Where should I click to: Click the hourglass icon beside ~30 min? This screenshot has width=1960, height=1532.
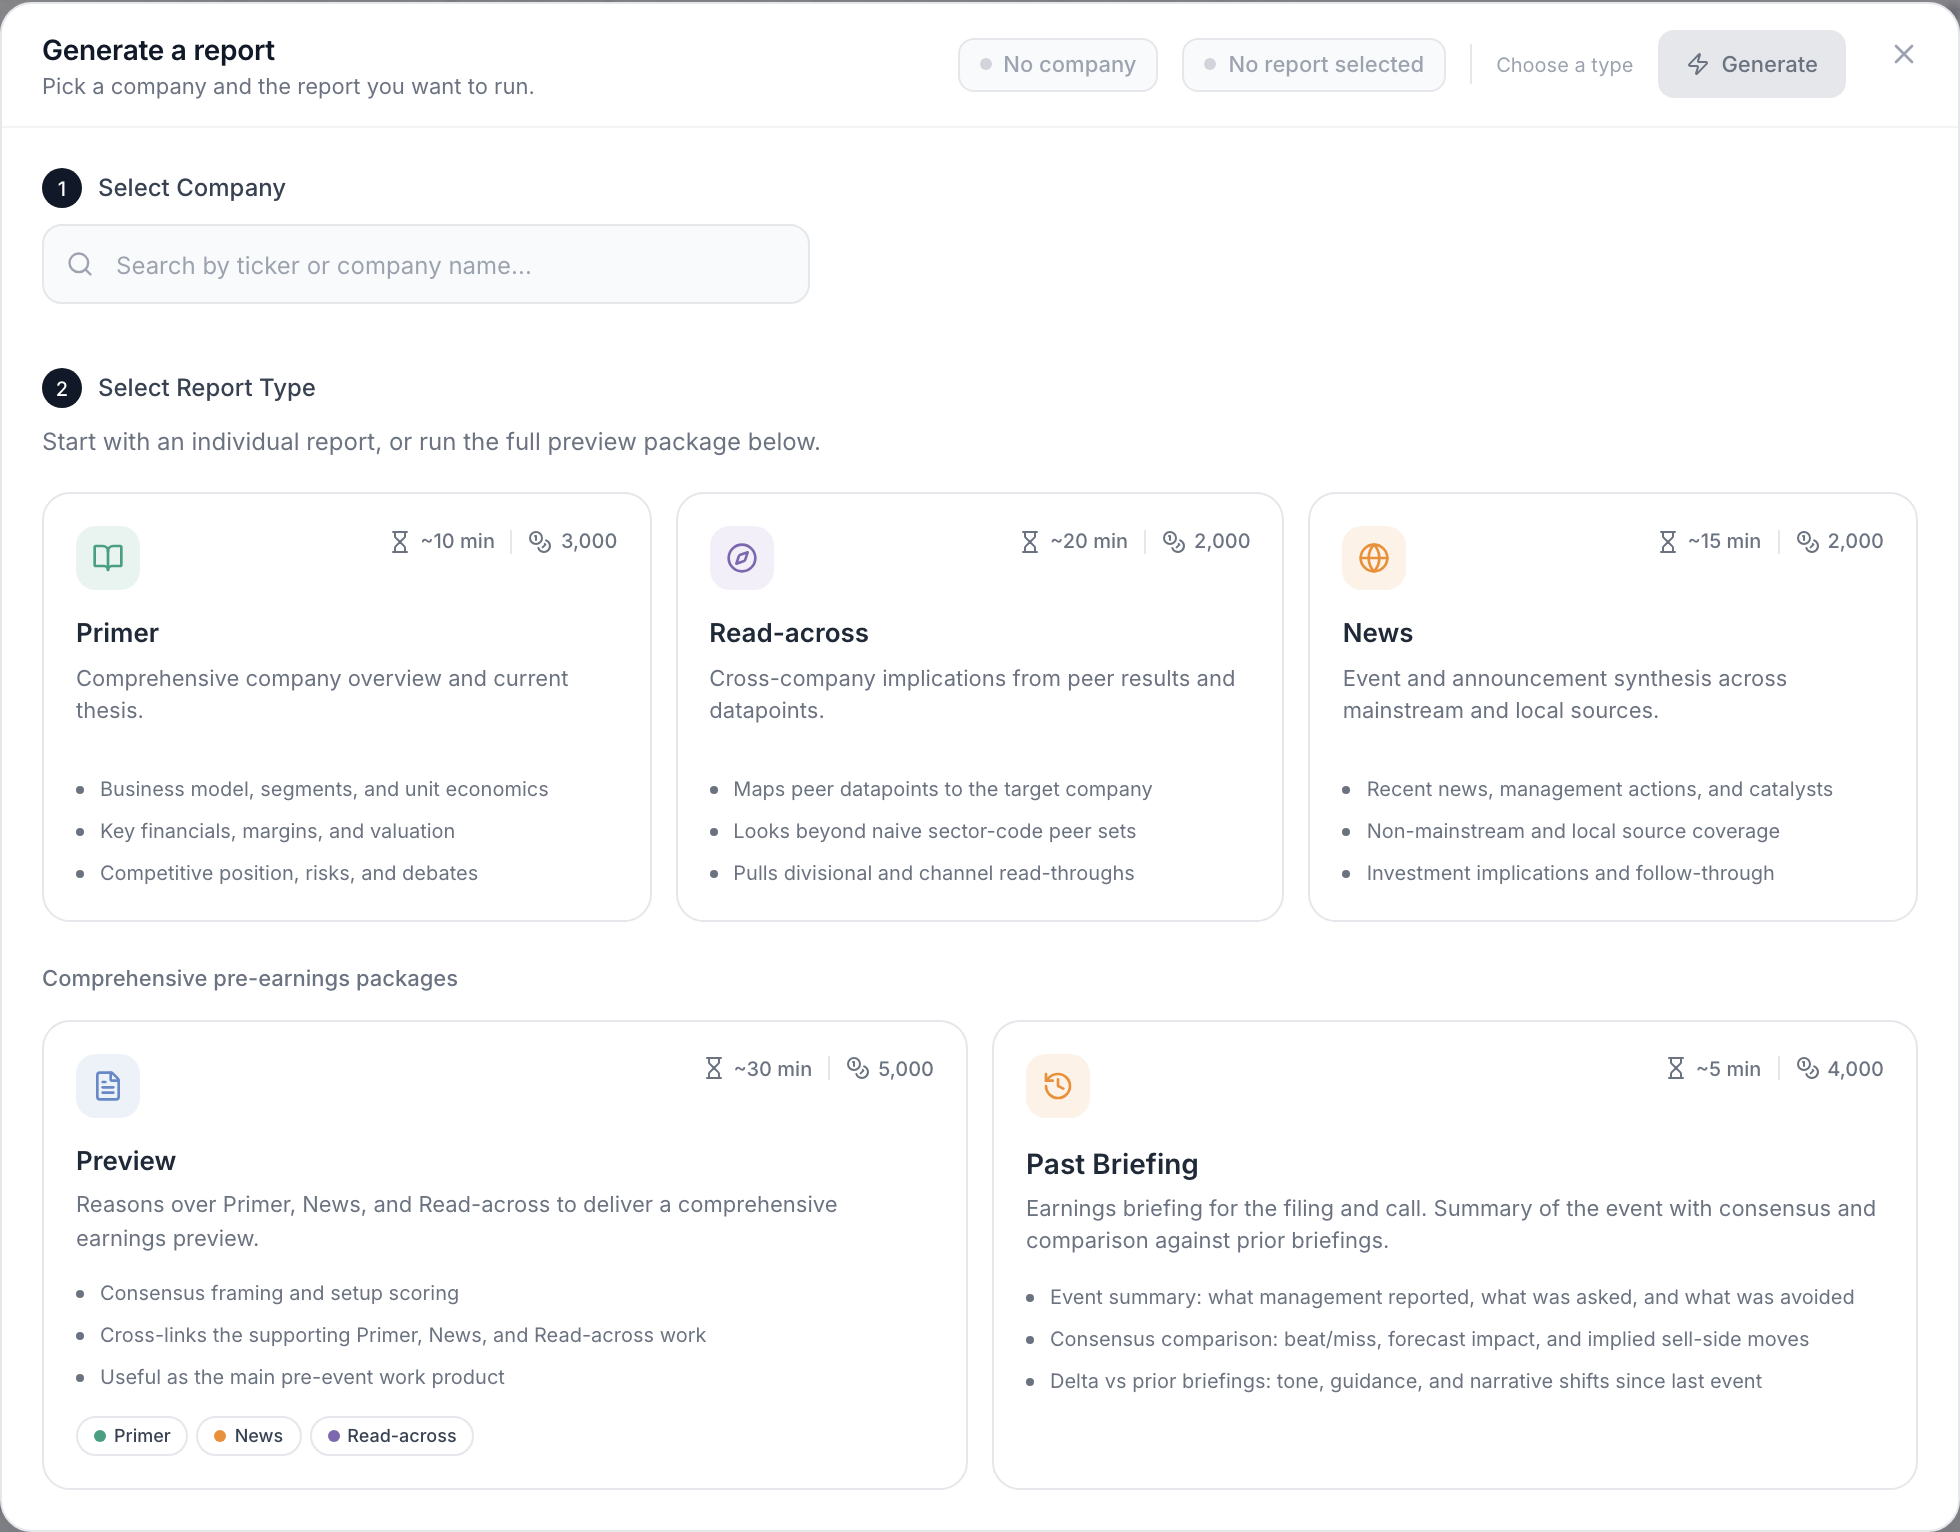tap(714, 1068)
